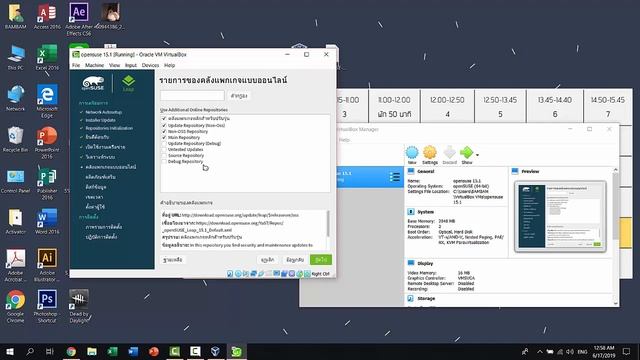Viewport: 640px width, 360px height.
Task: Open the File menu of the VM window
Action: 76,65
